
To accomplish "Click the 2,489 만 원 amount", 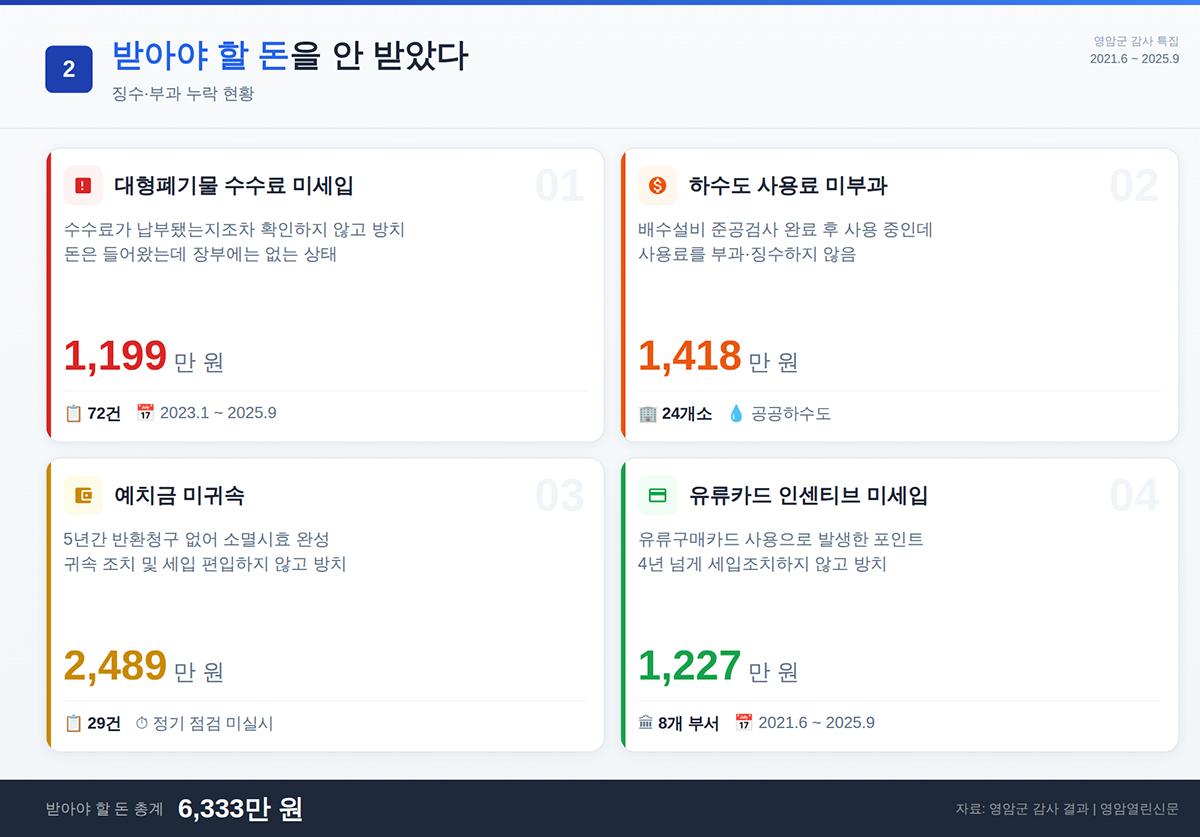I will (143, 667).
